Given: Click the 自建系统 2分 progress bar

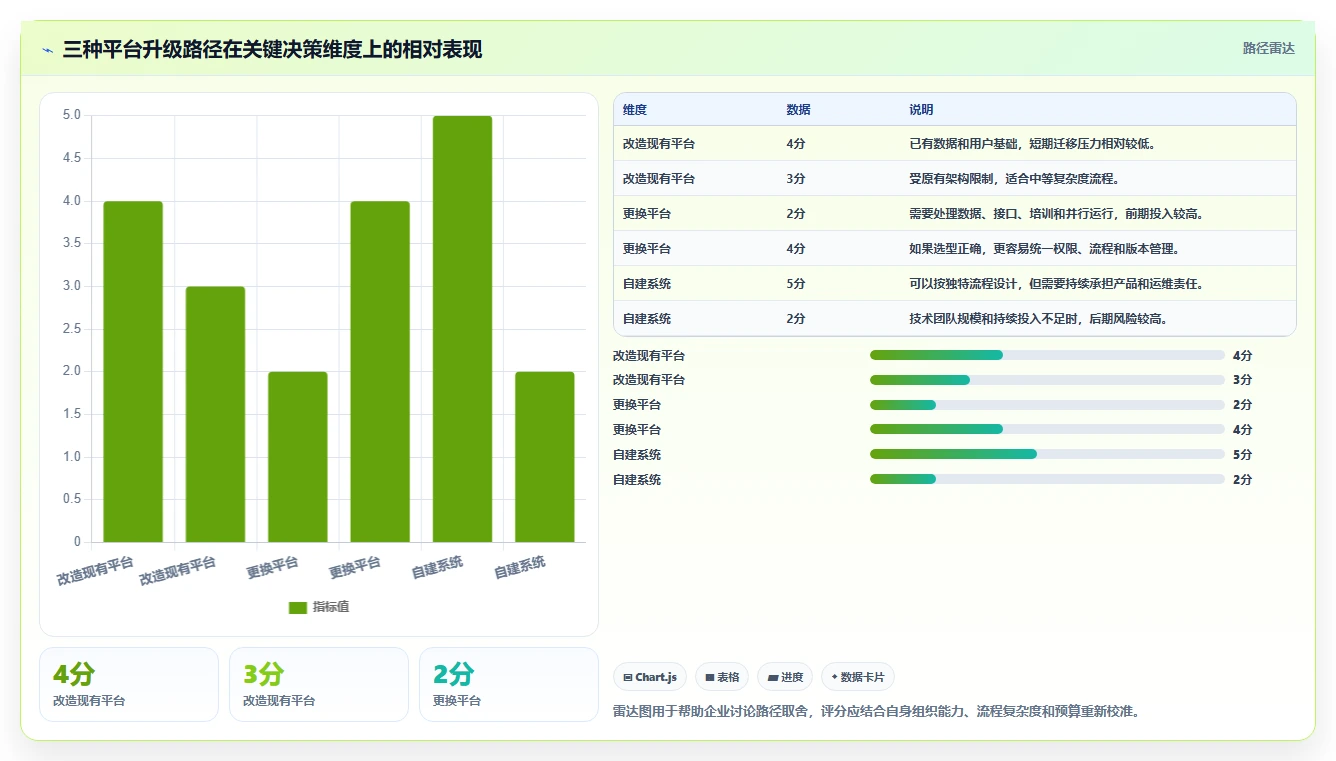Looking at the screenshot, I should tap(1047, 479).
